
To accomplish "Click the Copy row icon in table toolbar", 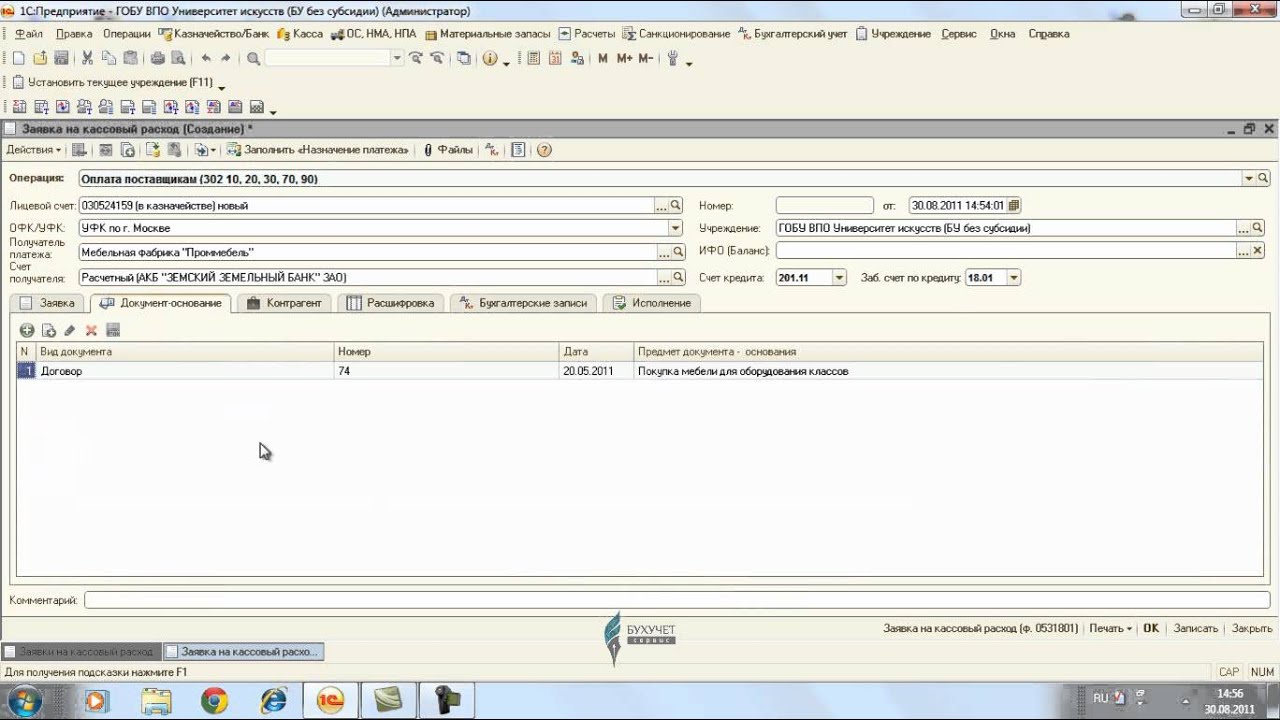I will point(48,330).
